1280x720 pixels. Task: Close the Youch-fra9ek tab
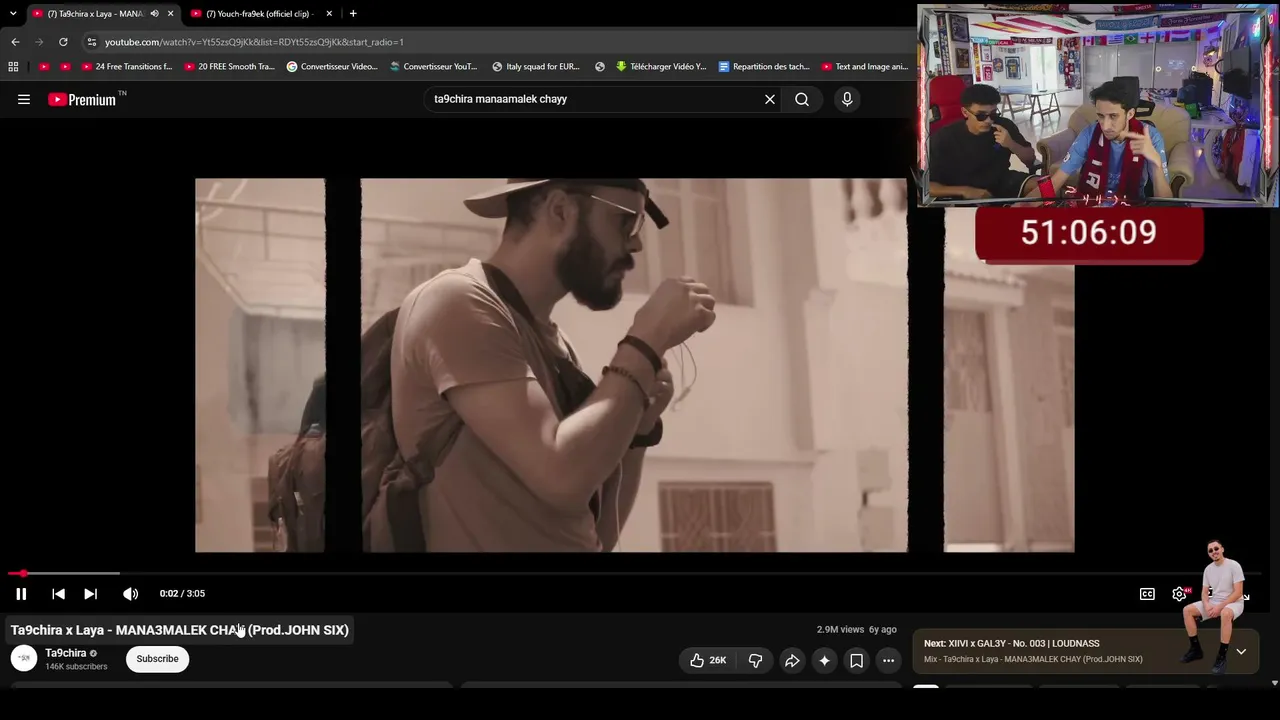(x=329, y=14)
